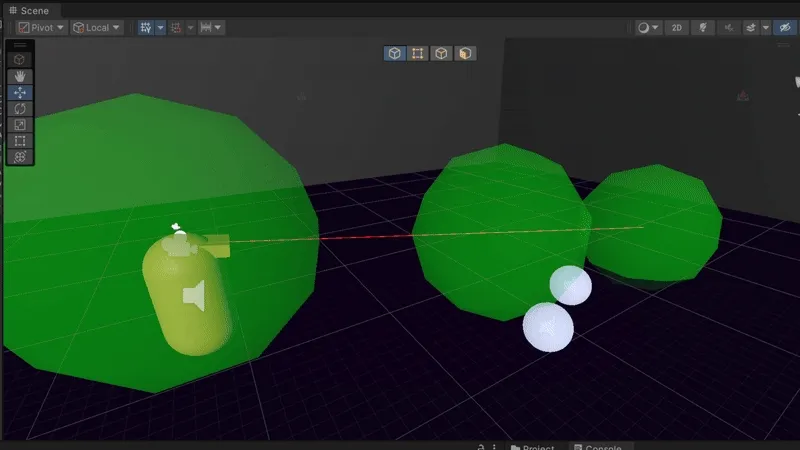
Task: Open the increment snap settings dropdown
Action: coord(211,28)
